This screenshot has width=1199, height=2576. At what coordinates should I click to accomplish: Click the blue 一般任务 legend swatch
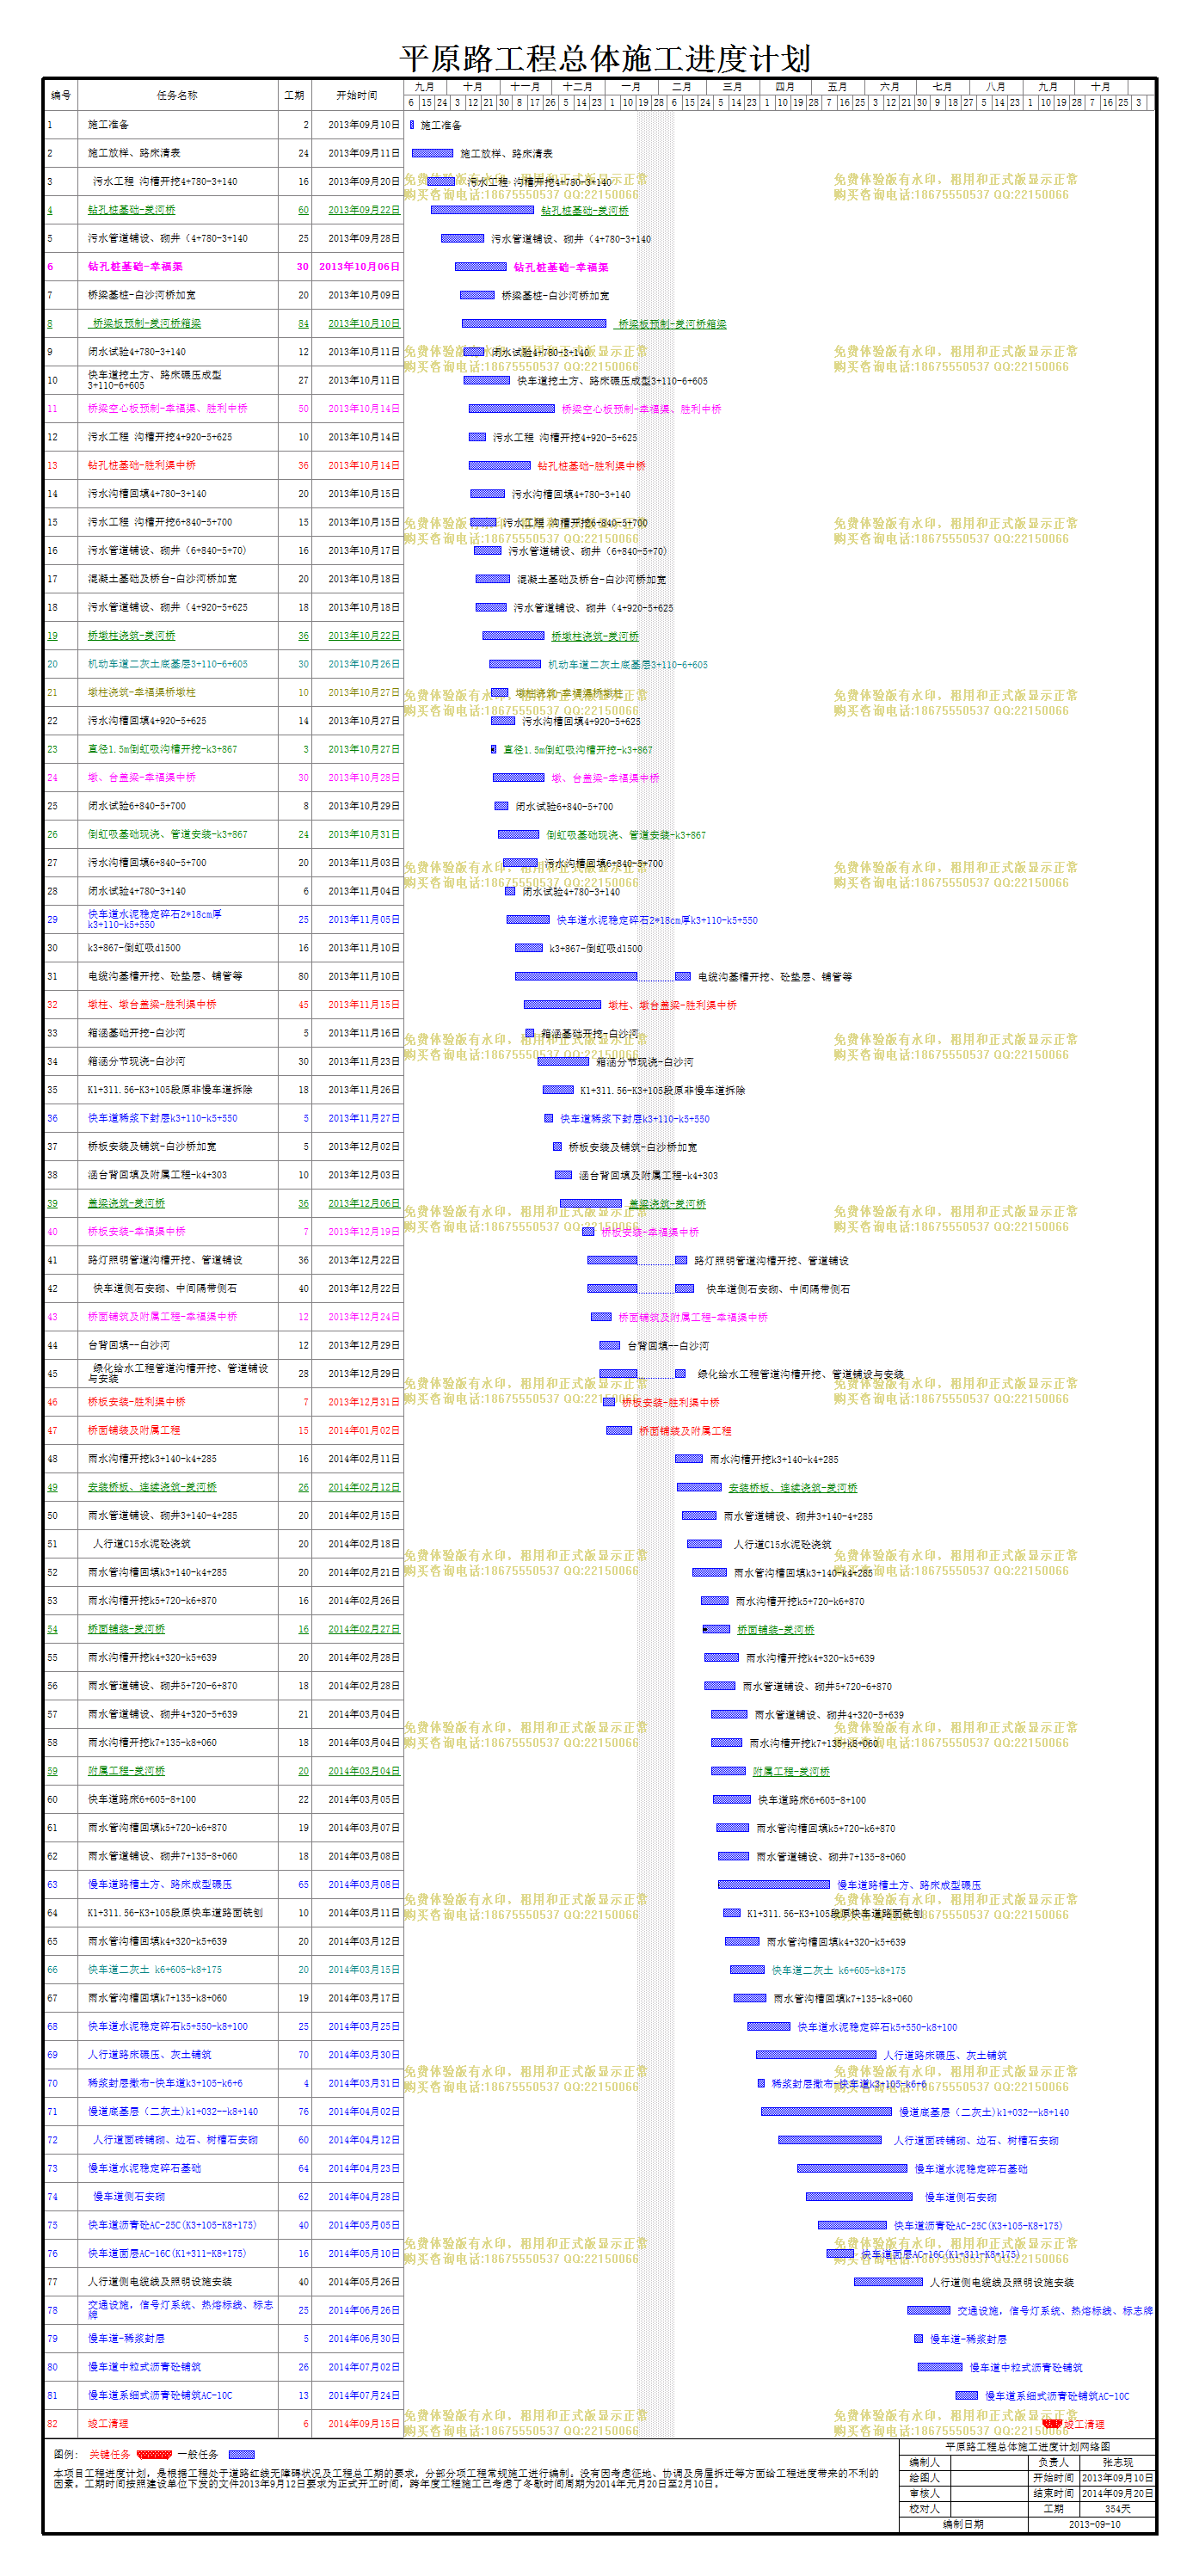coord(241,2454)
